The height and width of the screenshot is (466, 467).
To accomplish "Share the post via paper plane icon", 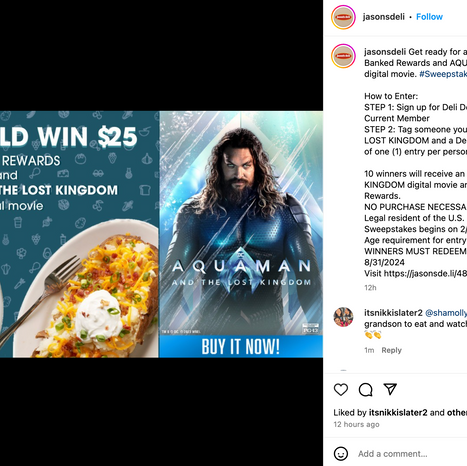I will [x=390, y=389].
